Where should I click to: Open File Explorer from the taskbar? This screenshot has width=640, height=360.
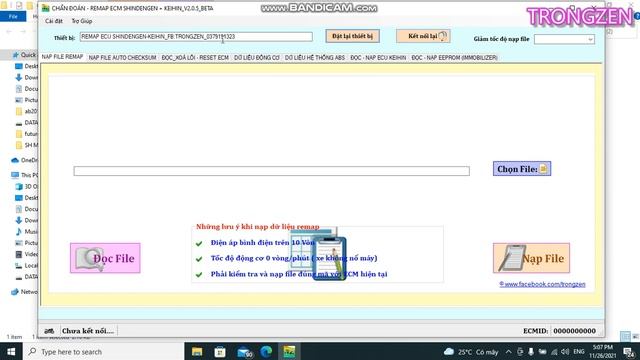coord(197,351)
